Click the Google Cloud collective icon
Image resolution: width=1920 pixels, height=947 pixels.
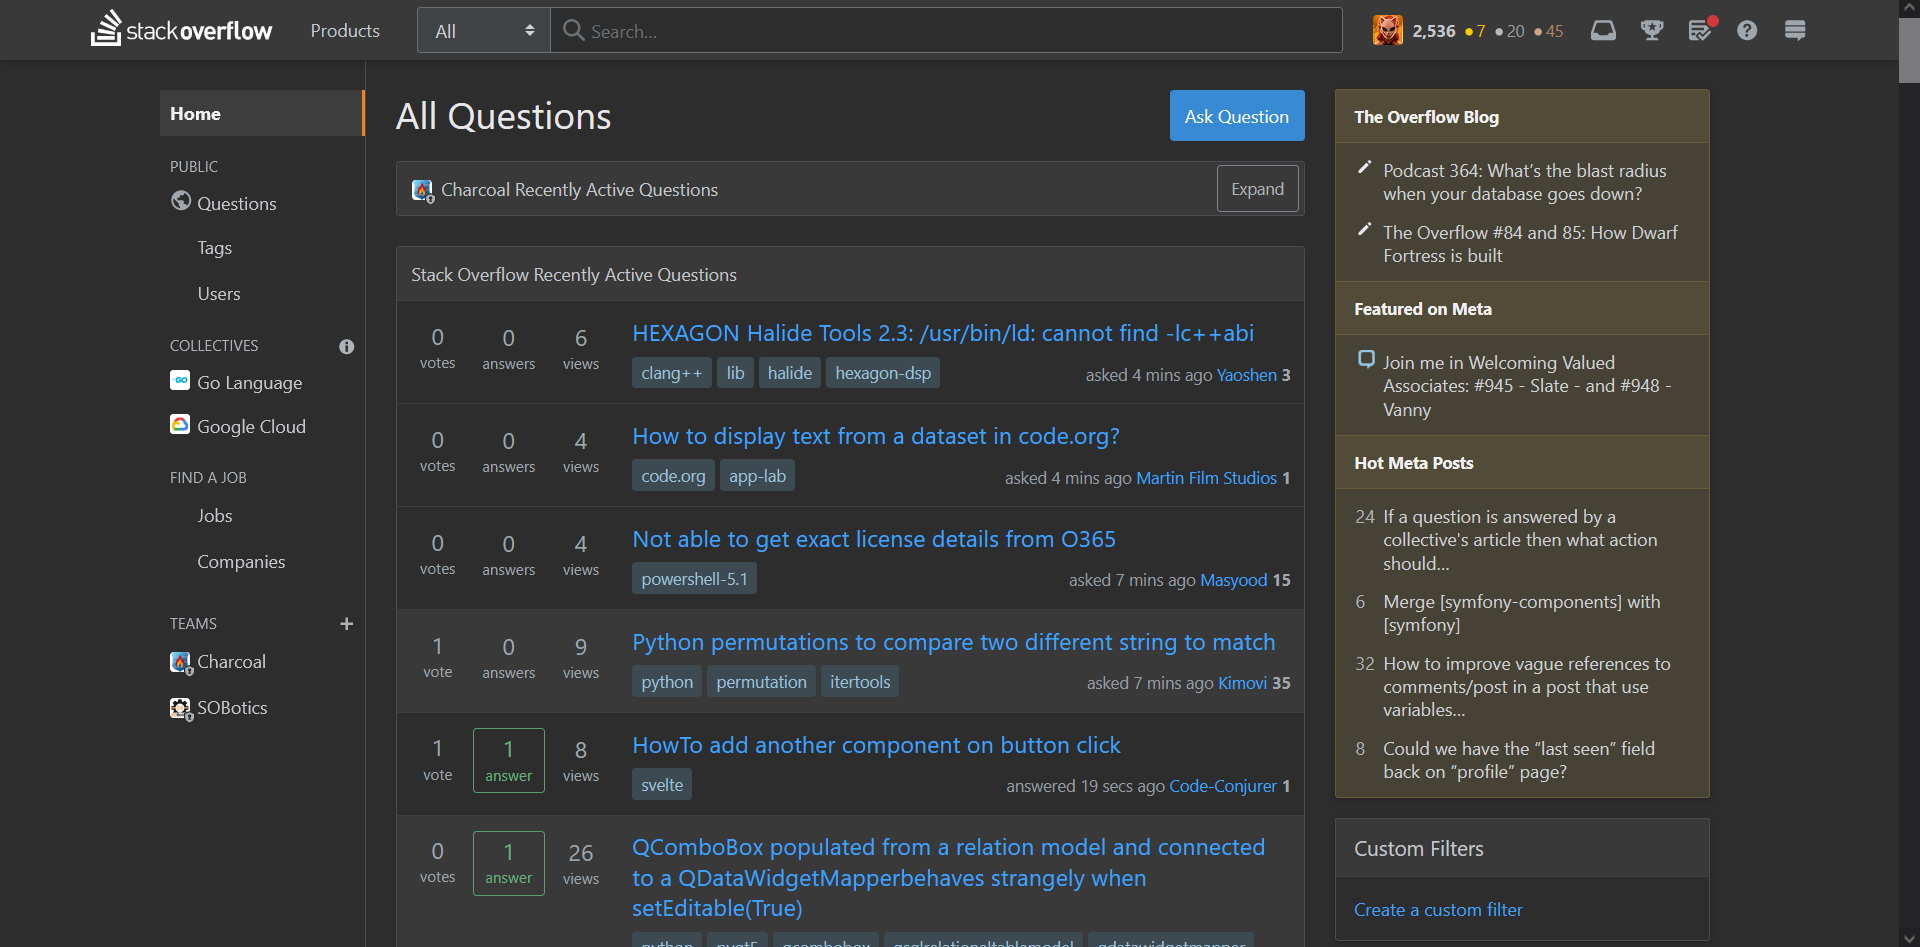180,425
